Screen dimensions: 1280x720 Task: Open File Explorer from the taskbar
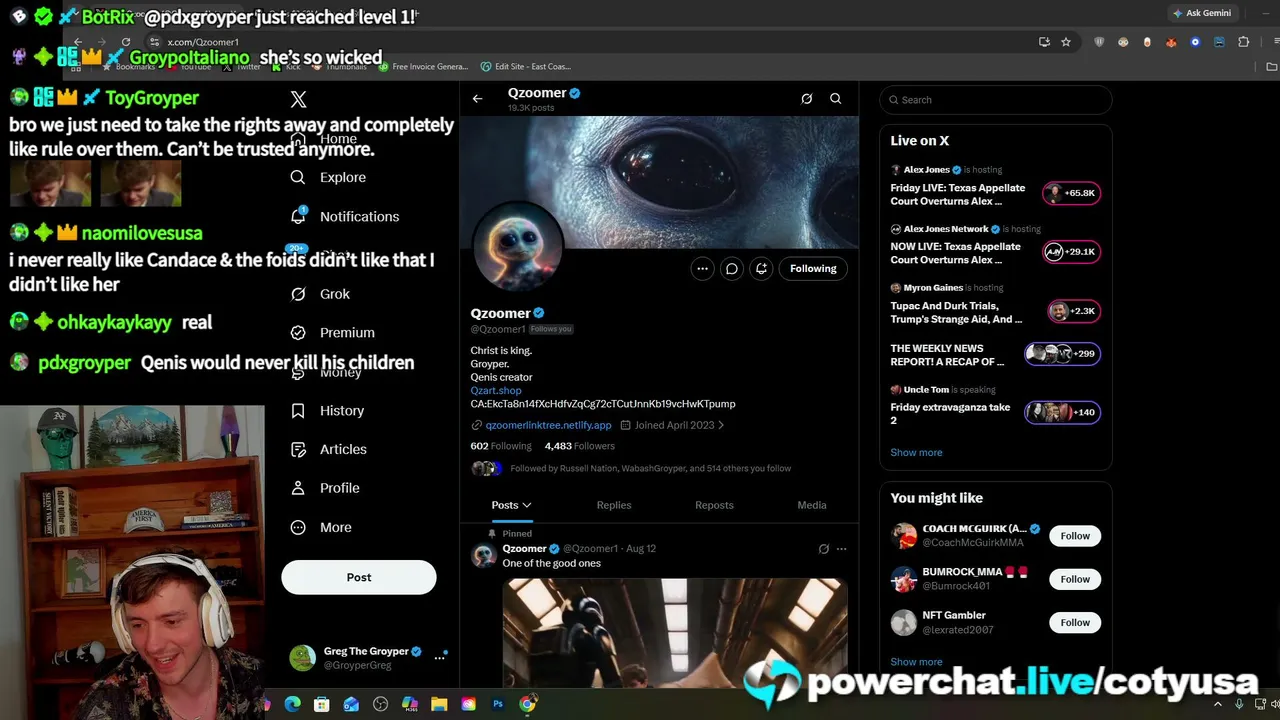(439, 704)
